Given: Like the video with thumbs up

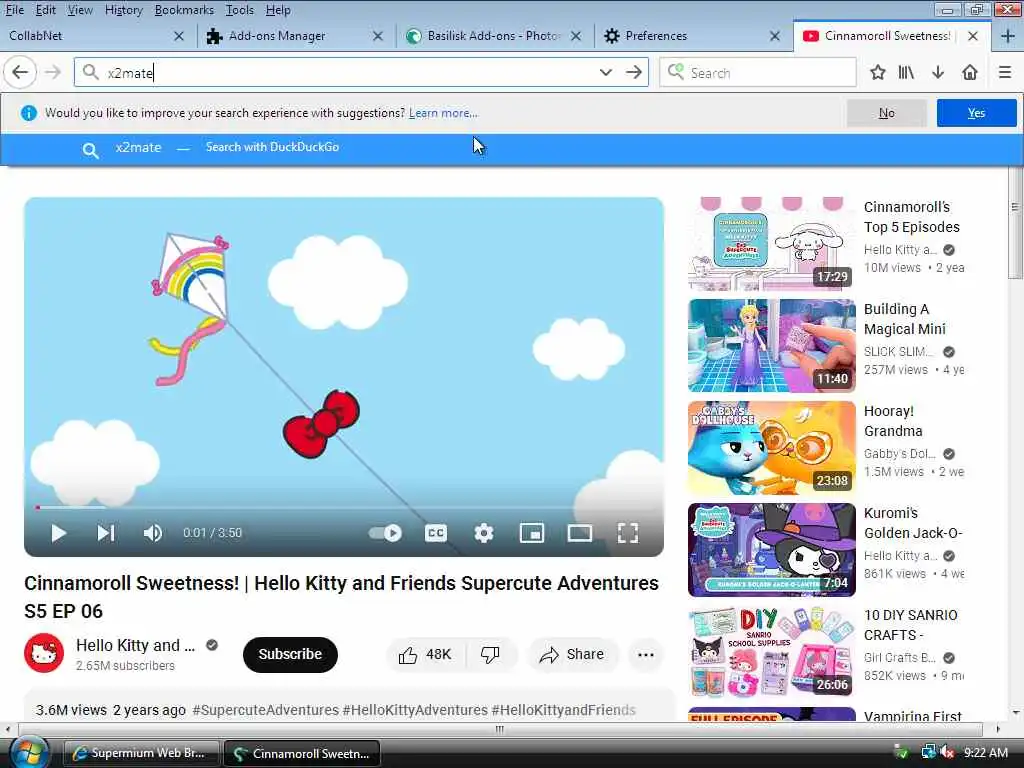Looking at the screenshot, I should [426, 654].
